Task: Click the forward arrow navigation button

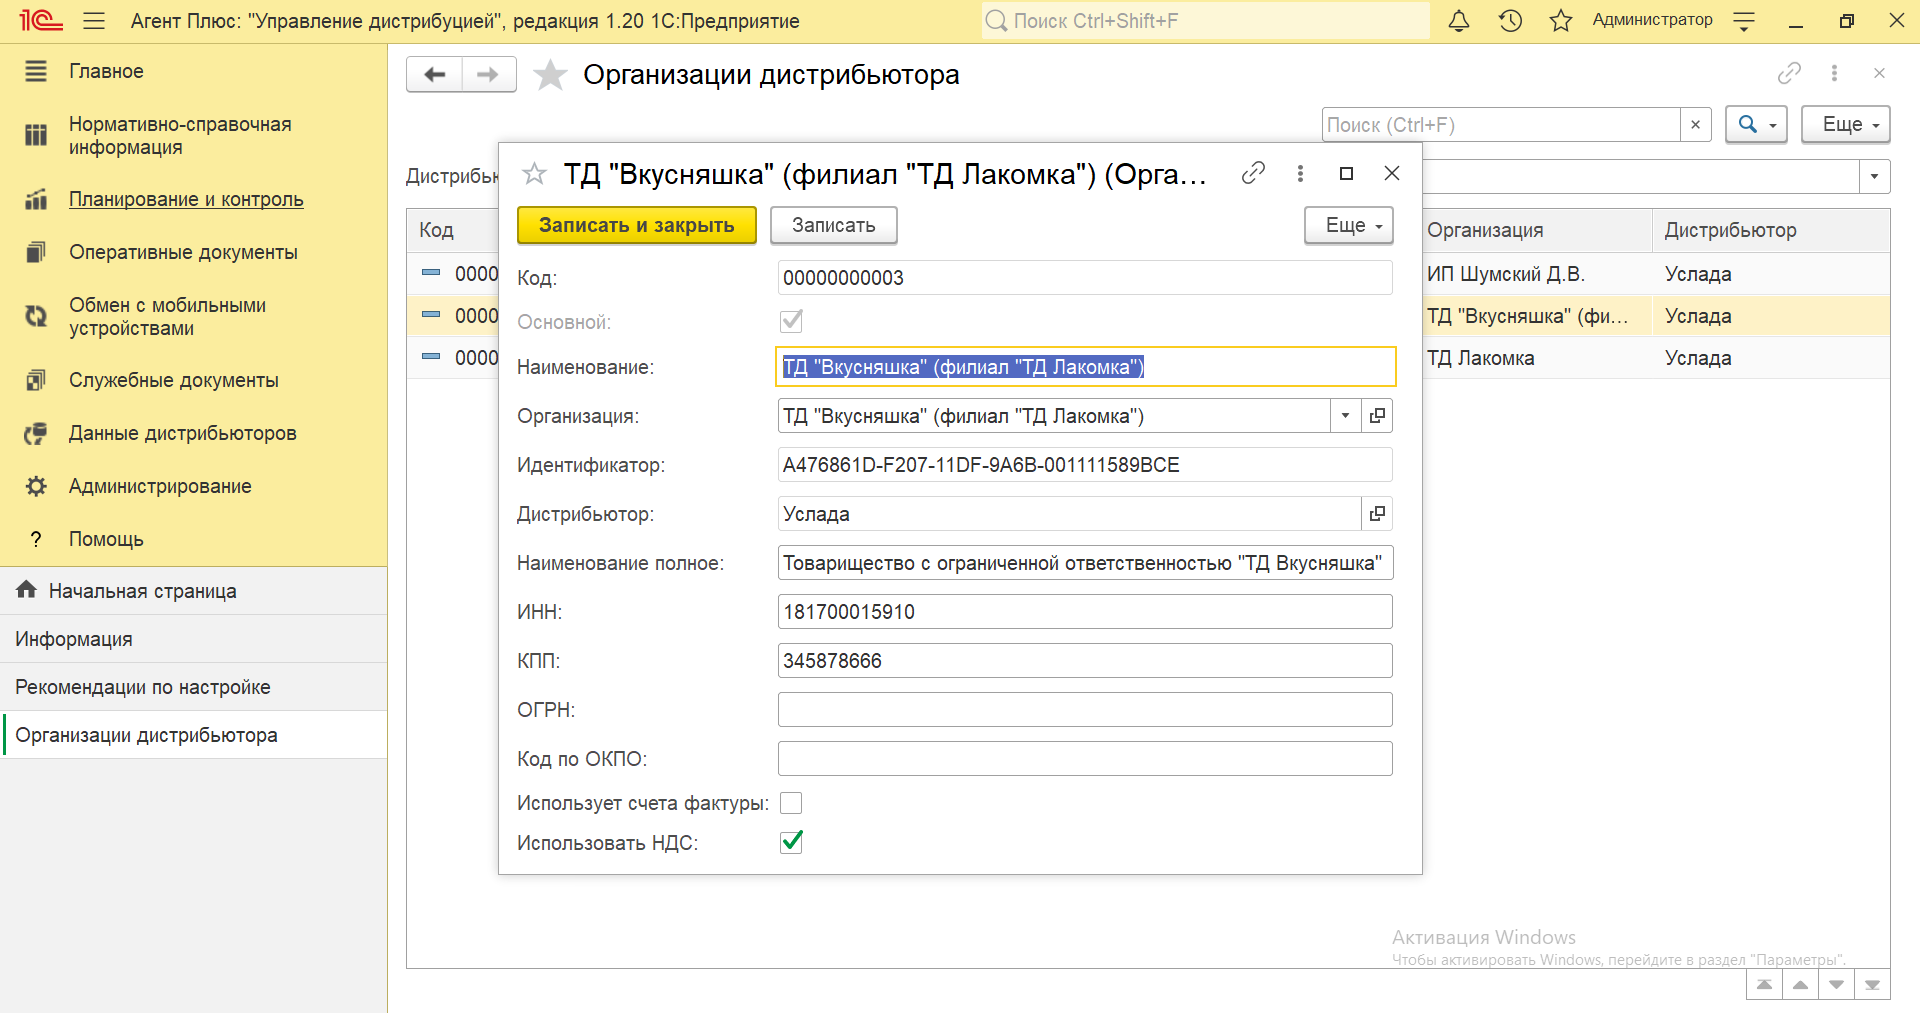Action: pyautogui.click(x=489, y=75)
